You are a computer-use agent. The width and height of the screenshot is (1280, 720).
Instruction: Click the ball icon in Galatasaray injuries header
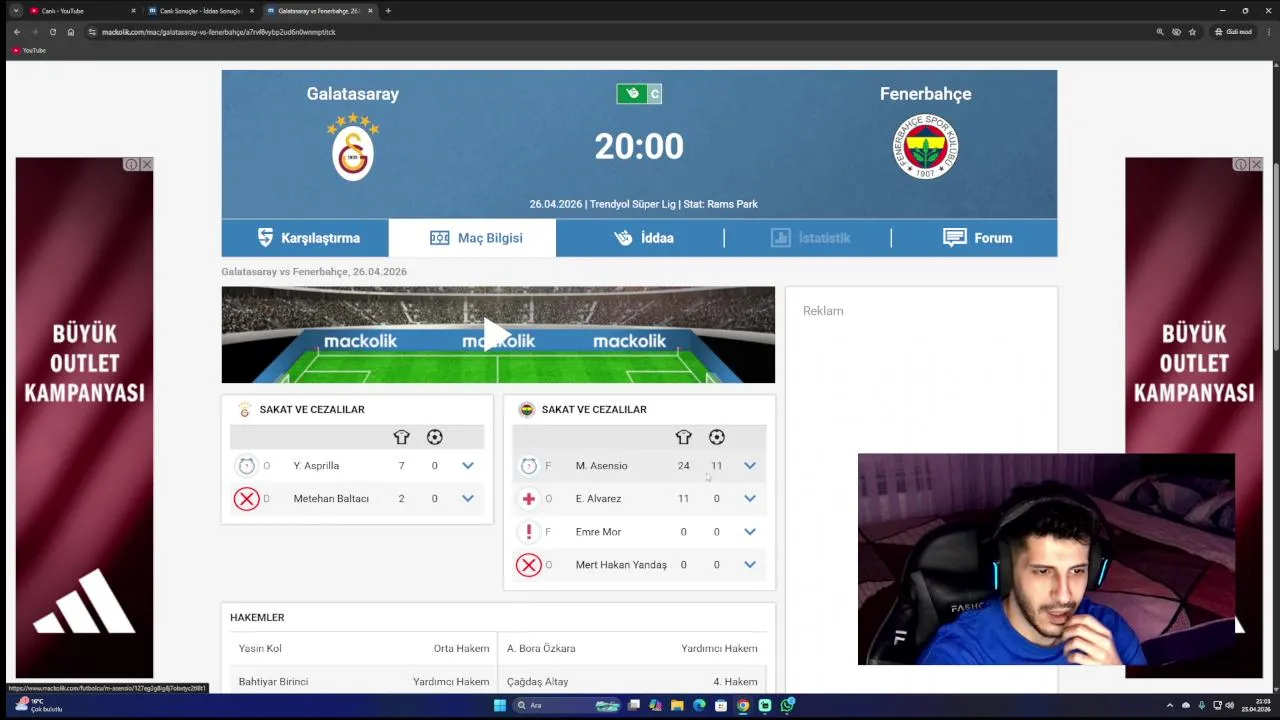tap(434, 437)
